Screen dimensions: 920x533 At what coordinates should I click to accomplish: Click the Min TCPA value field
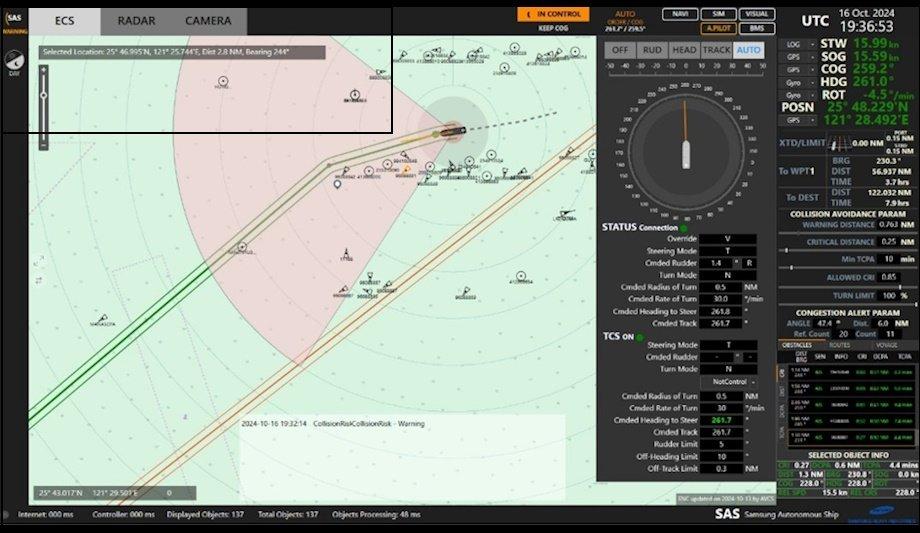pos(889,259)
